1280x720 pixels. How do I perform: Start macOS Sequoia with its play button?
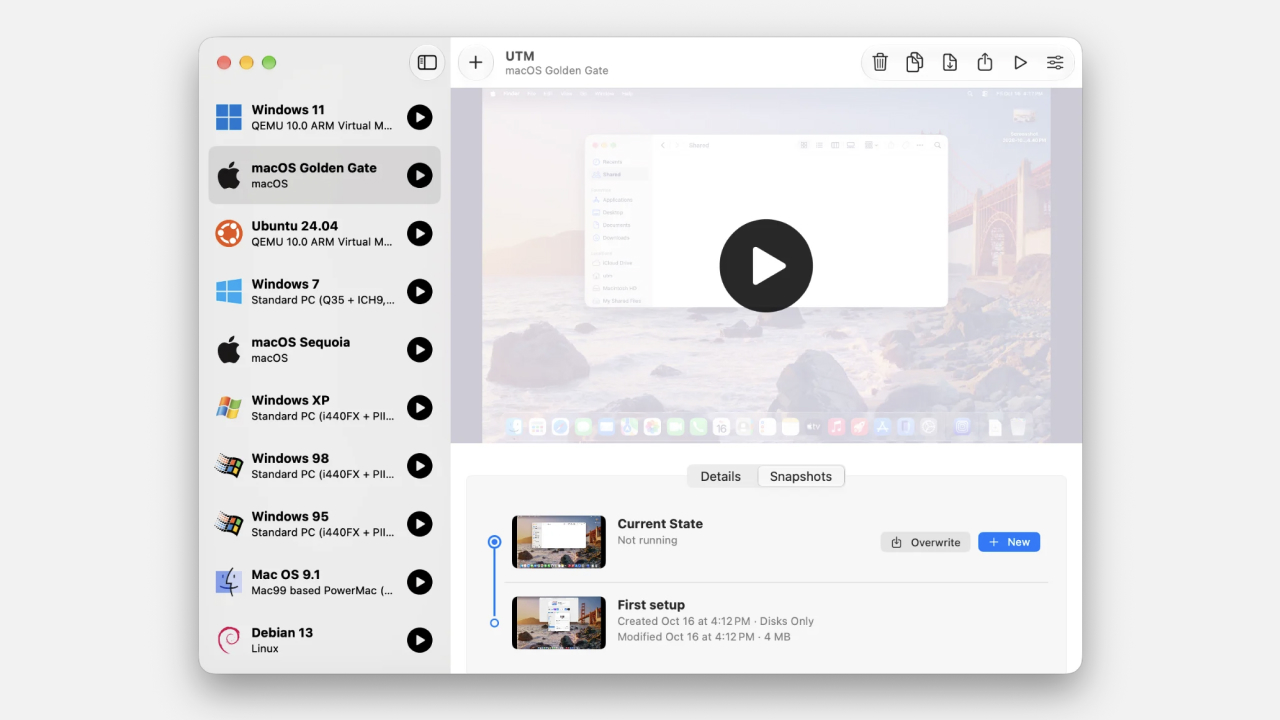pyautogui.click(x=420, y=349)
